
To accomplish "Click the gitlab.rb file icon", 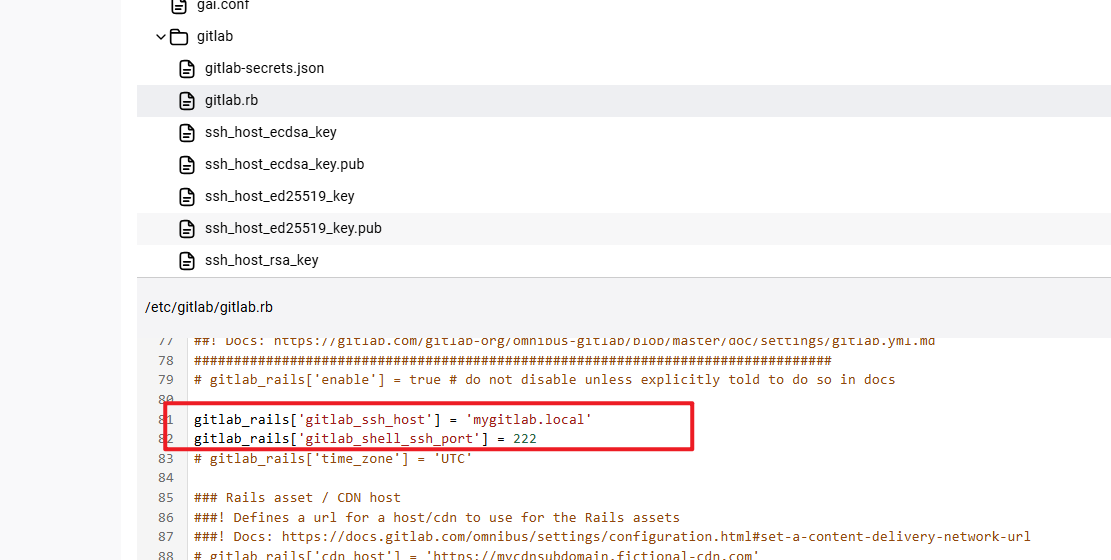I will pos(186,101).
